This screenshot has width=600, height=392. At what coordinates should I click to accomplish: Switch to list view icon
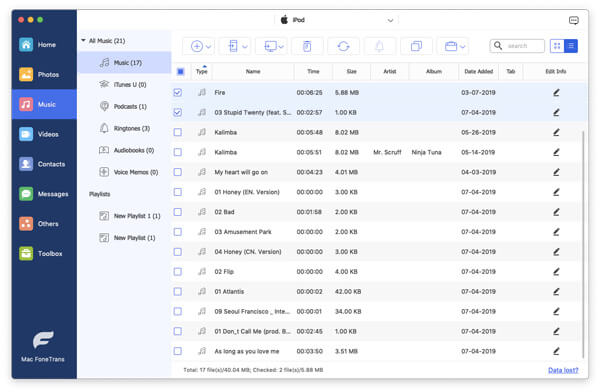[571, 46]
